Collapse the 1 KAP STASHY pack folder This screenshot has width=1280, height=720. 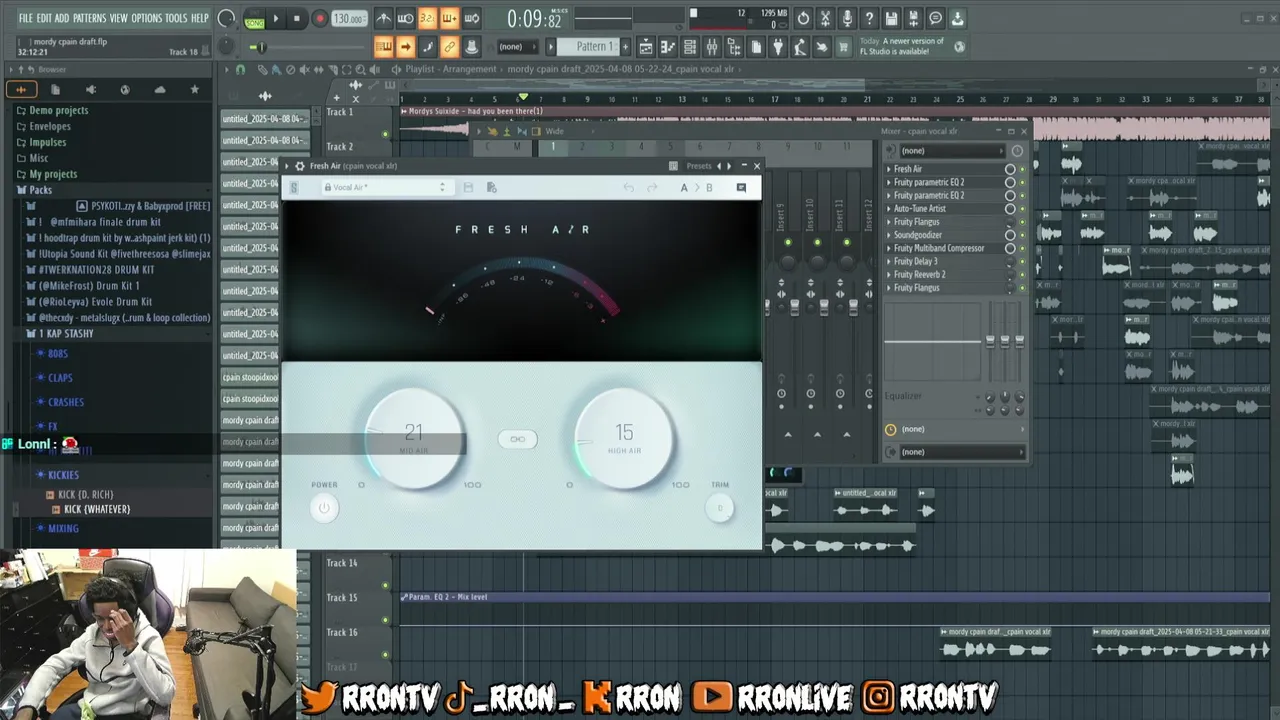click(66, 333)
